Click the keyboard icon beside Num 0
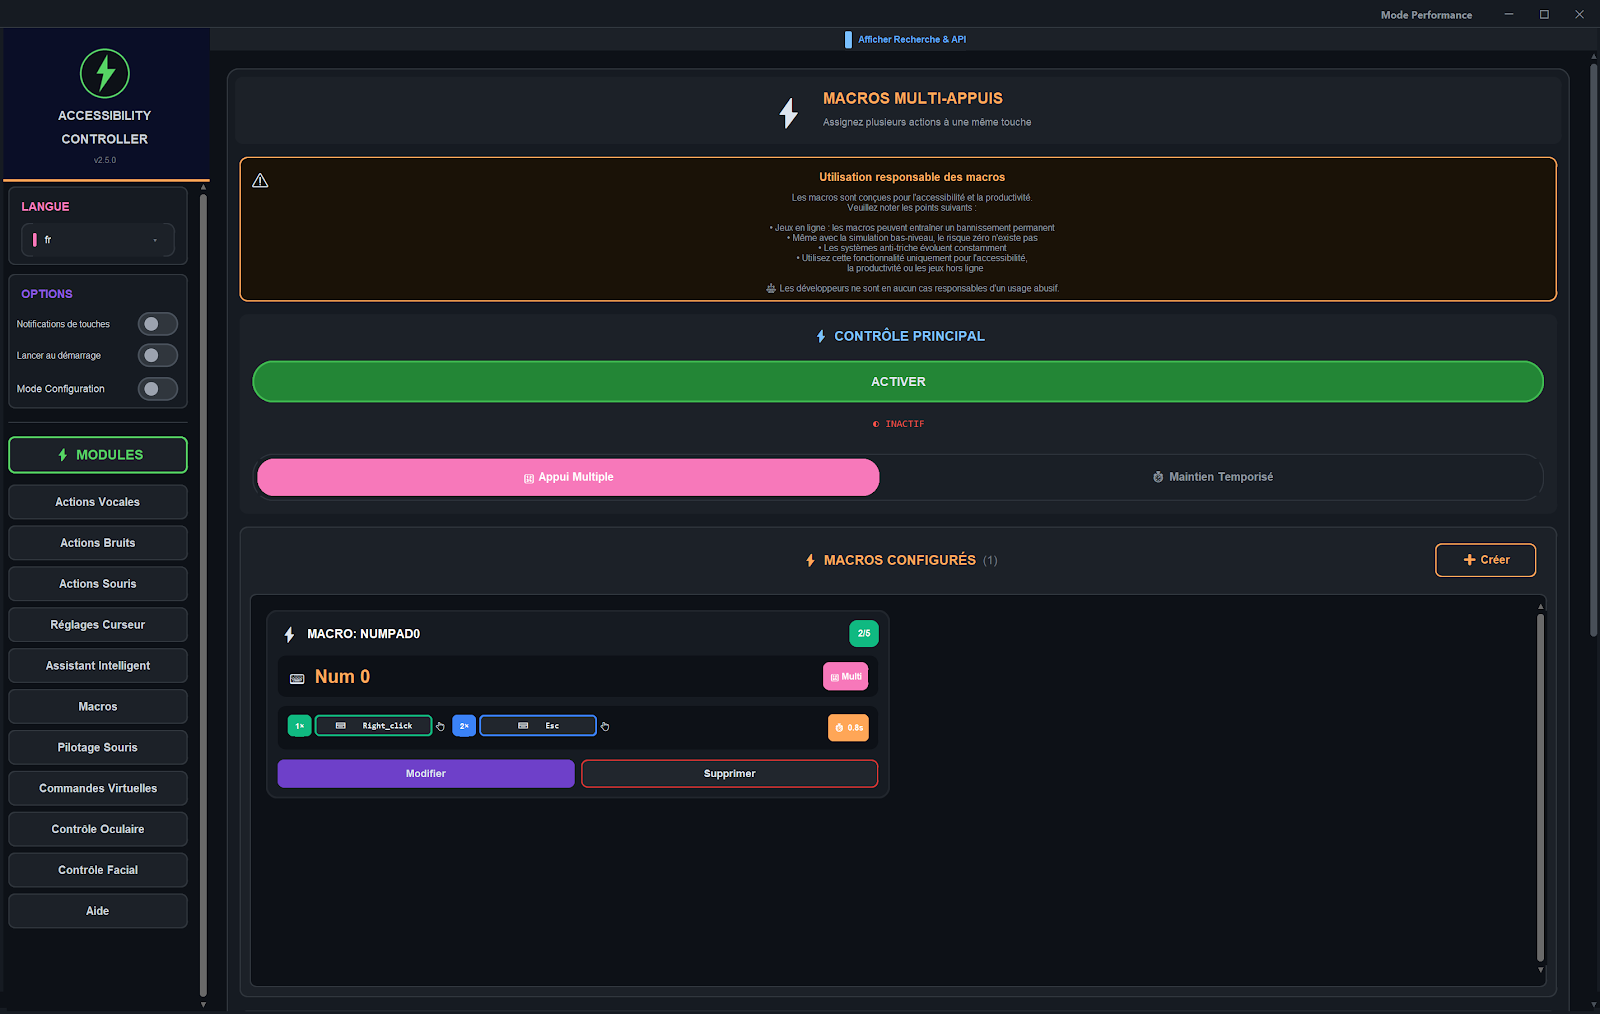 [x=297, y=678]
